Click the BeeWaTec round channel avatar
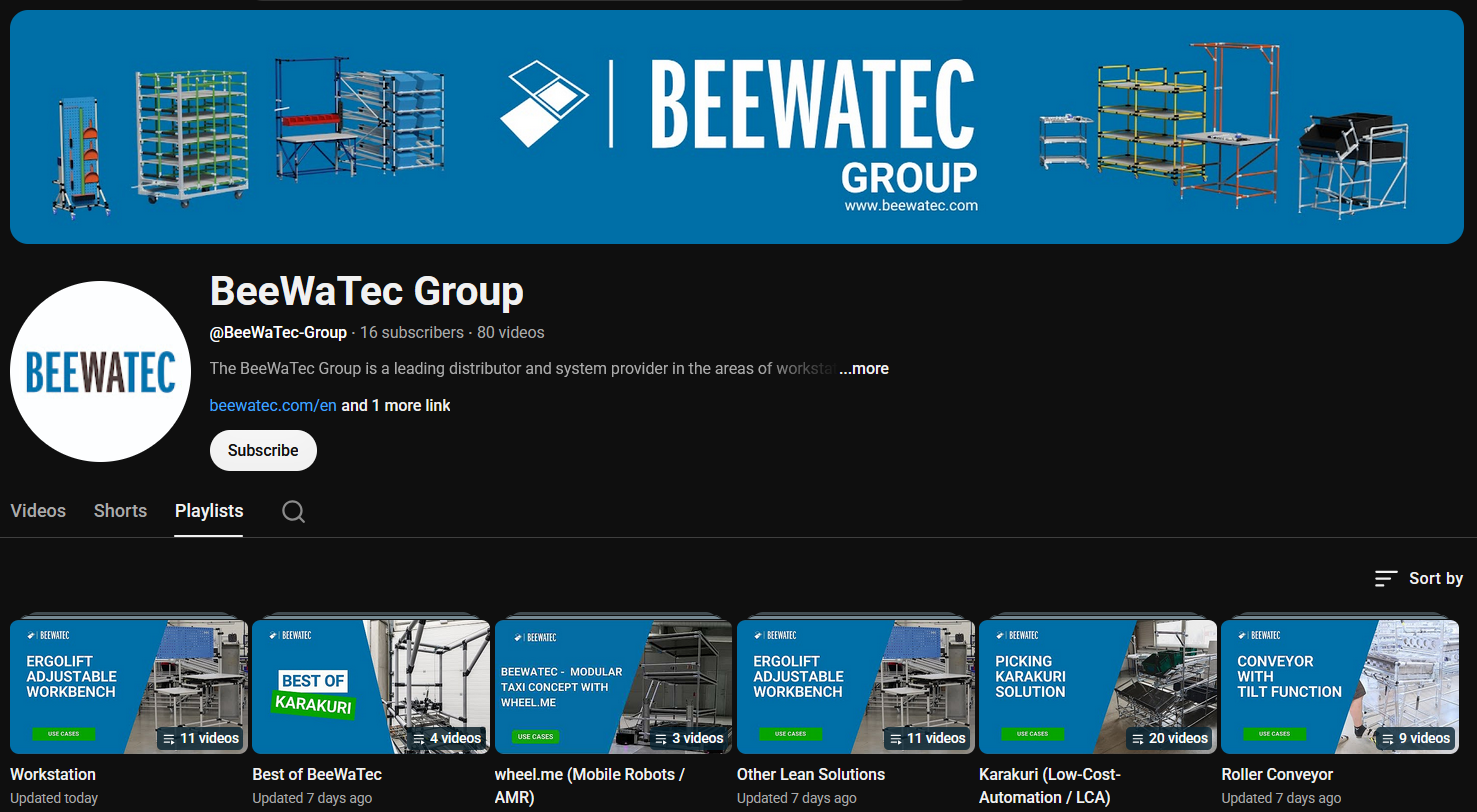Image resolution: width=1477 pixels, height=812 pixels. pyautogui.click(x=100, y=371)
